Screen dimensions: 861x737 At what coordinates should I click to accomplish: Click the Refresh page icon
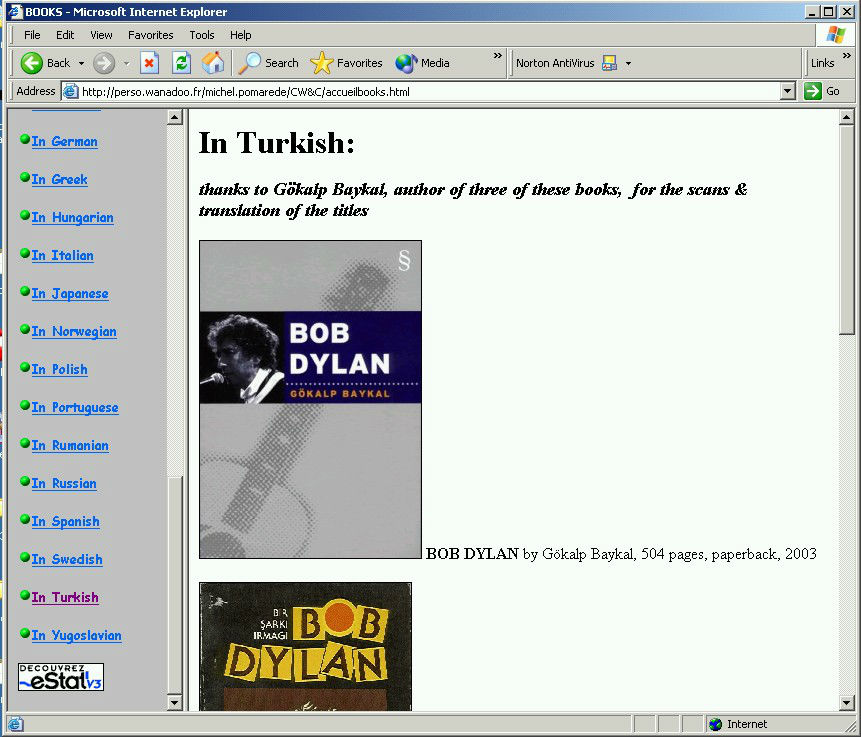[x=181, y=63]
